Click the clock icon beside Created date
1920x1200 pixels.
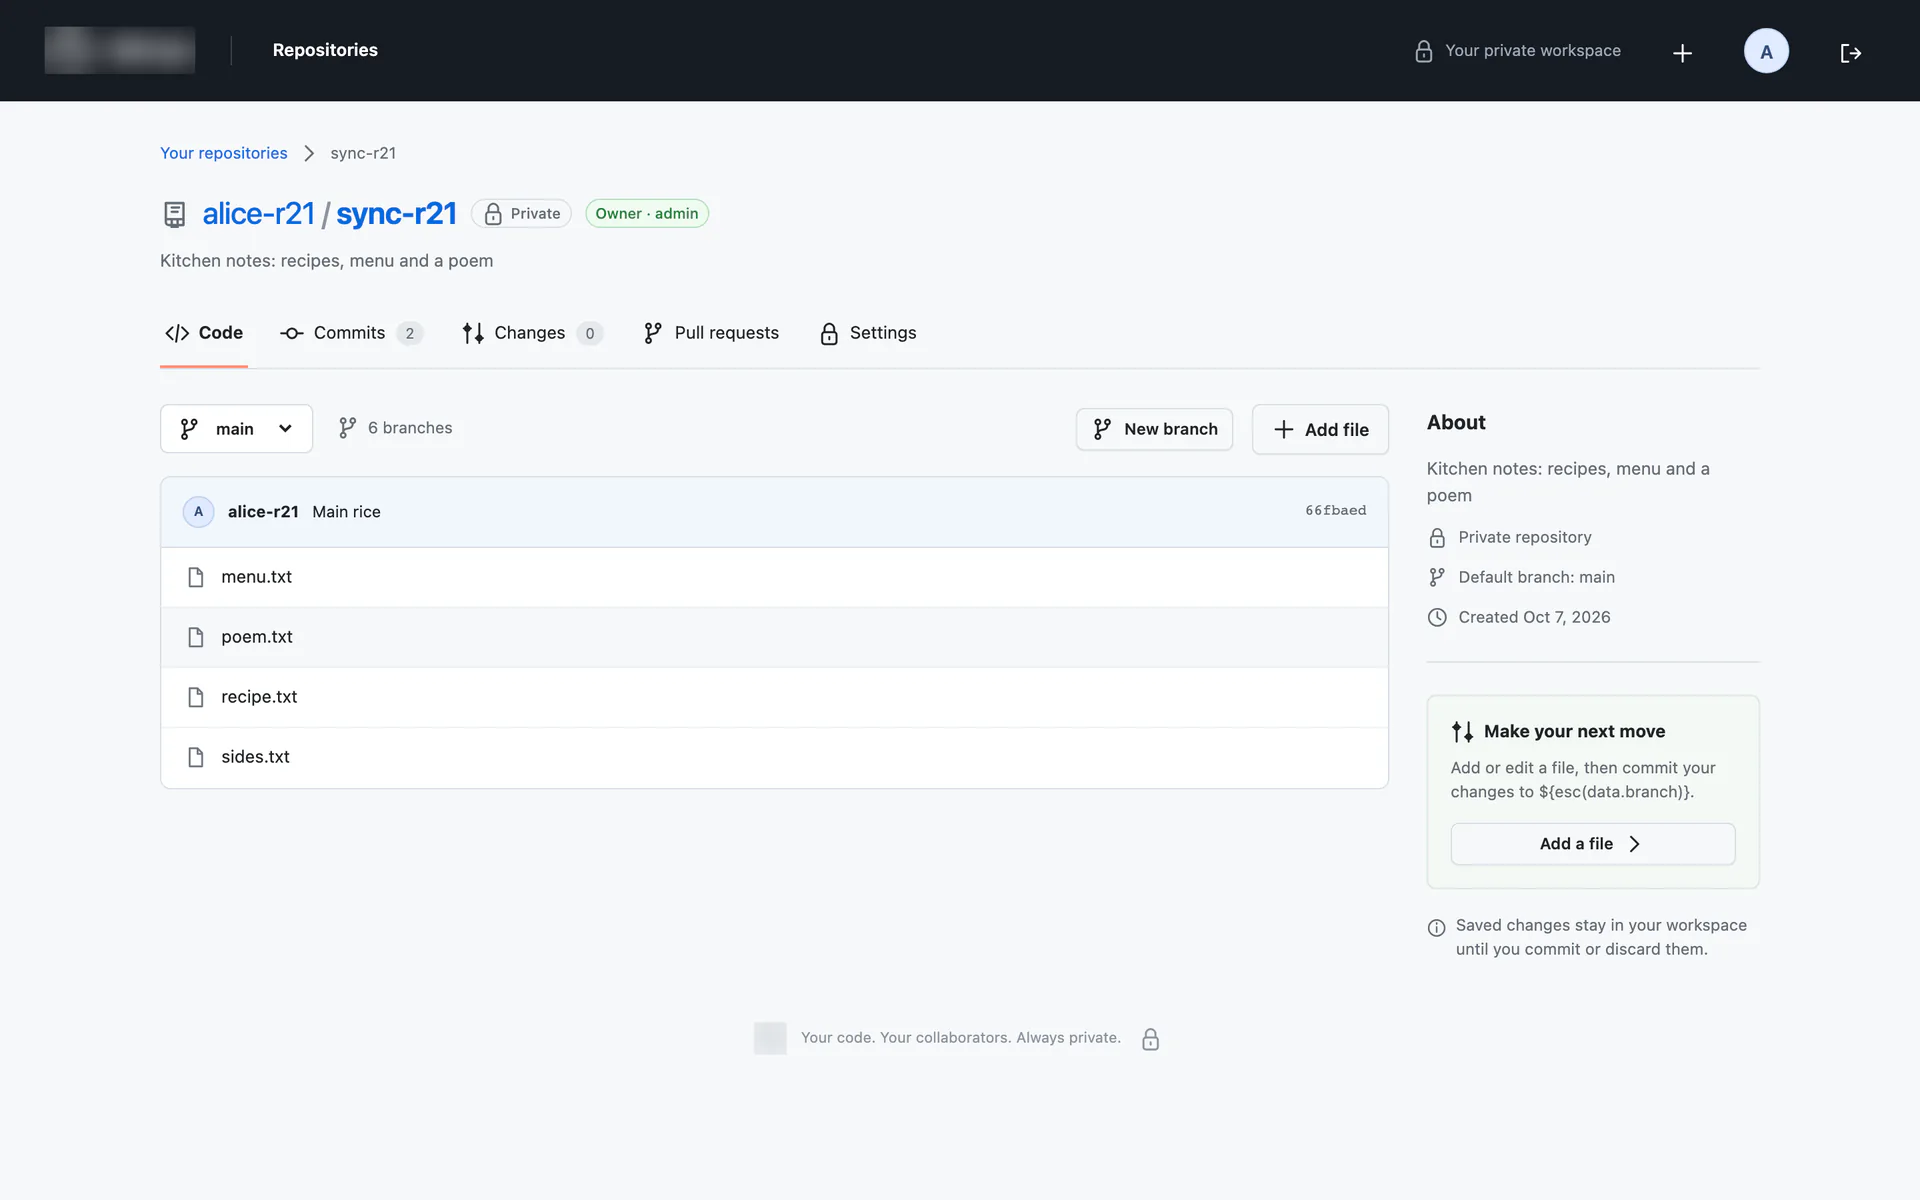tap(1437, 617)
